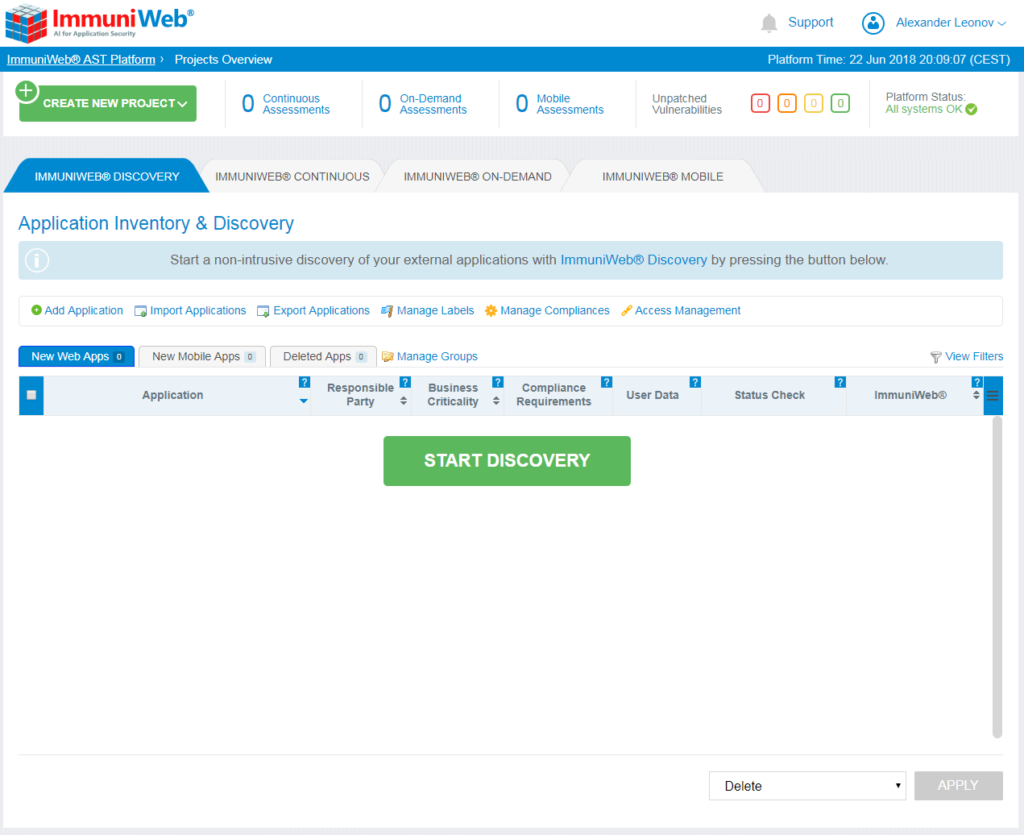Viewport: 1024px width, 835px height.
Task: Toggle the select-all checkbox in table header
Action: click(31, 395)
